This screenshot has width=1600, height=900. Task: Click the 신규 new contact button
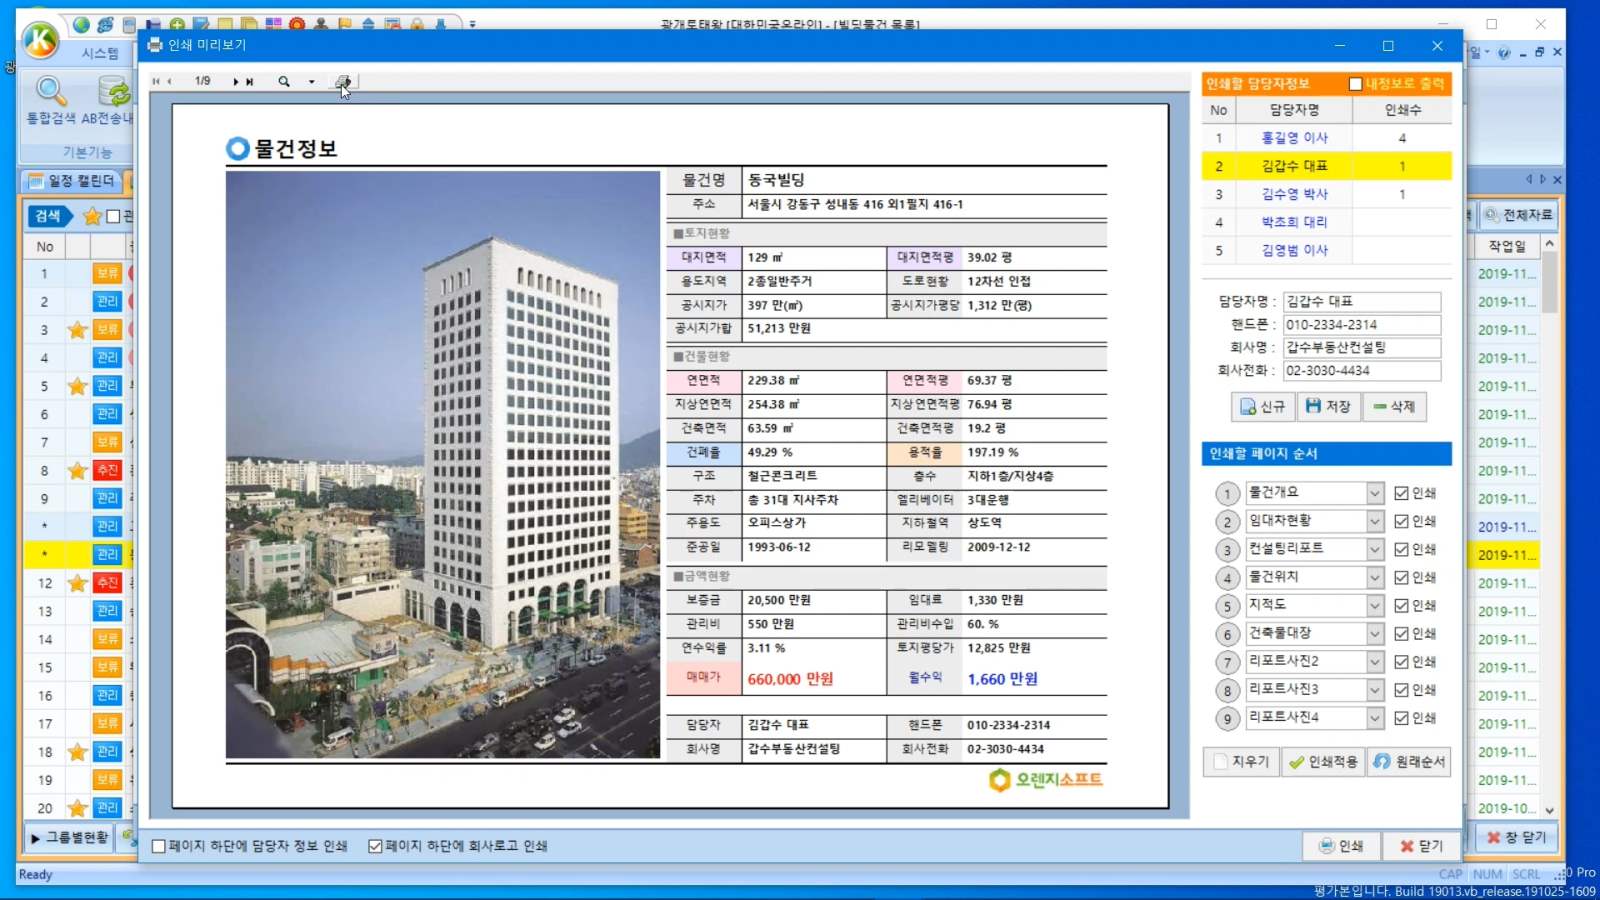pyautogui.click(x=1262, y=406)
